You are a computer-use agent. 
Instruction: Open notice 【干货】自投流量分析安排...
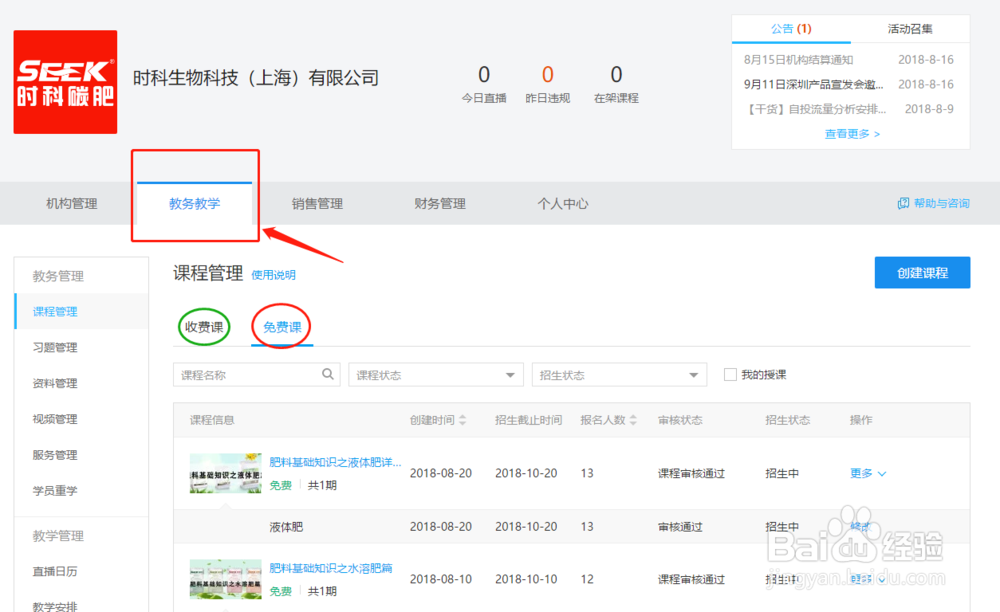pyautogui.click(x=815, y=109)
